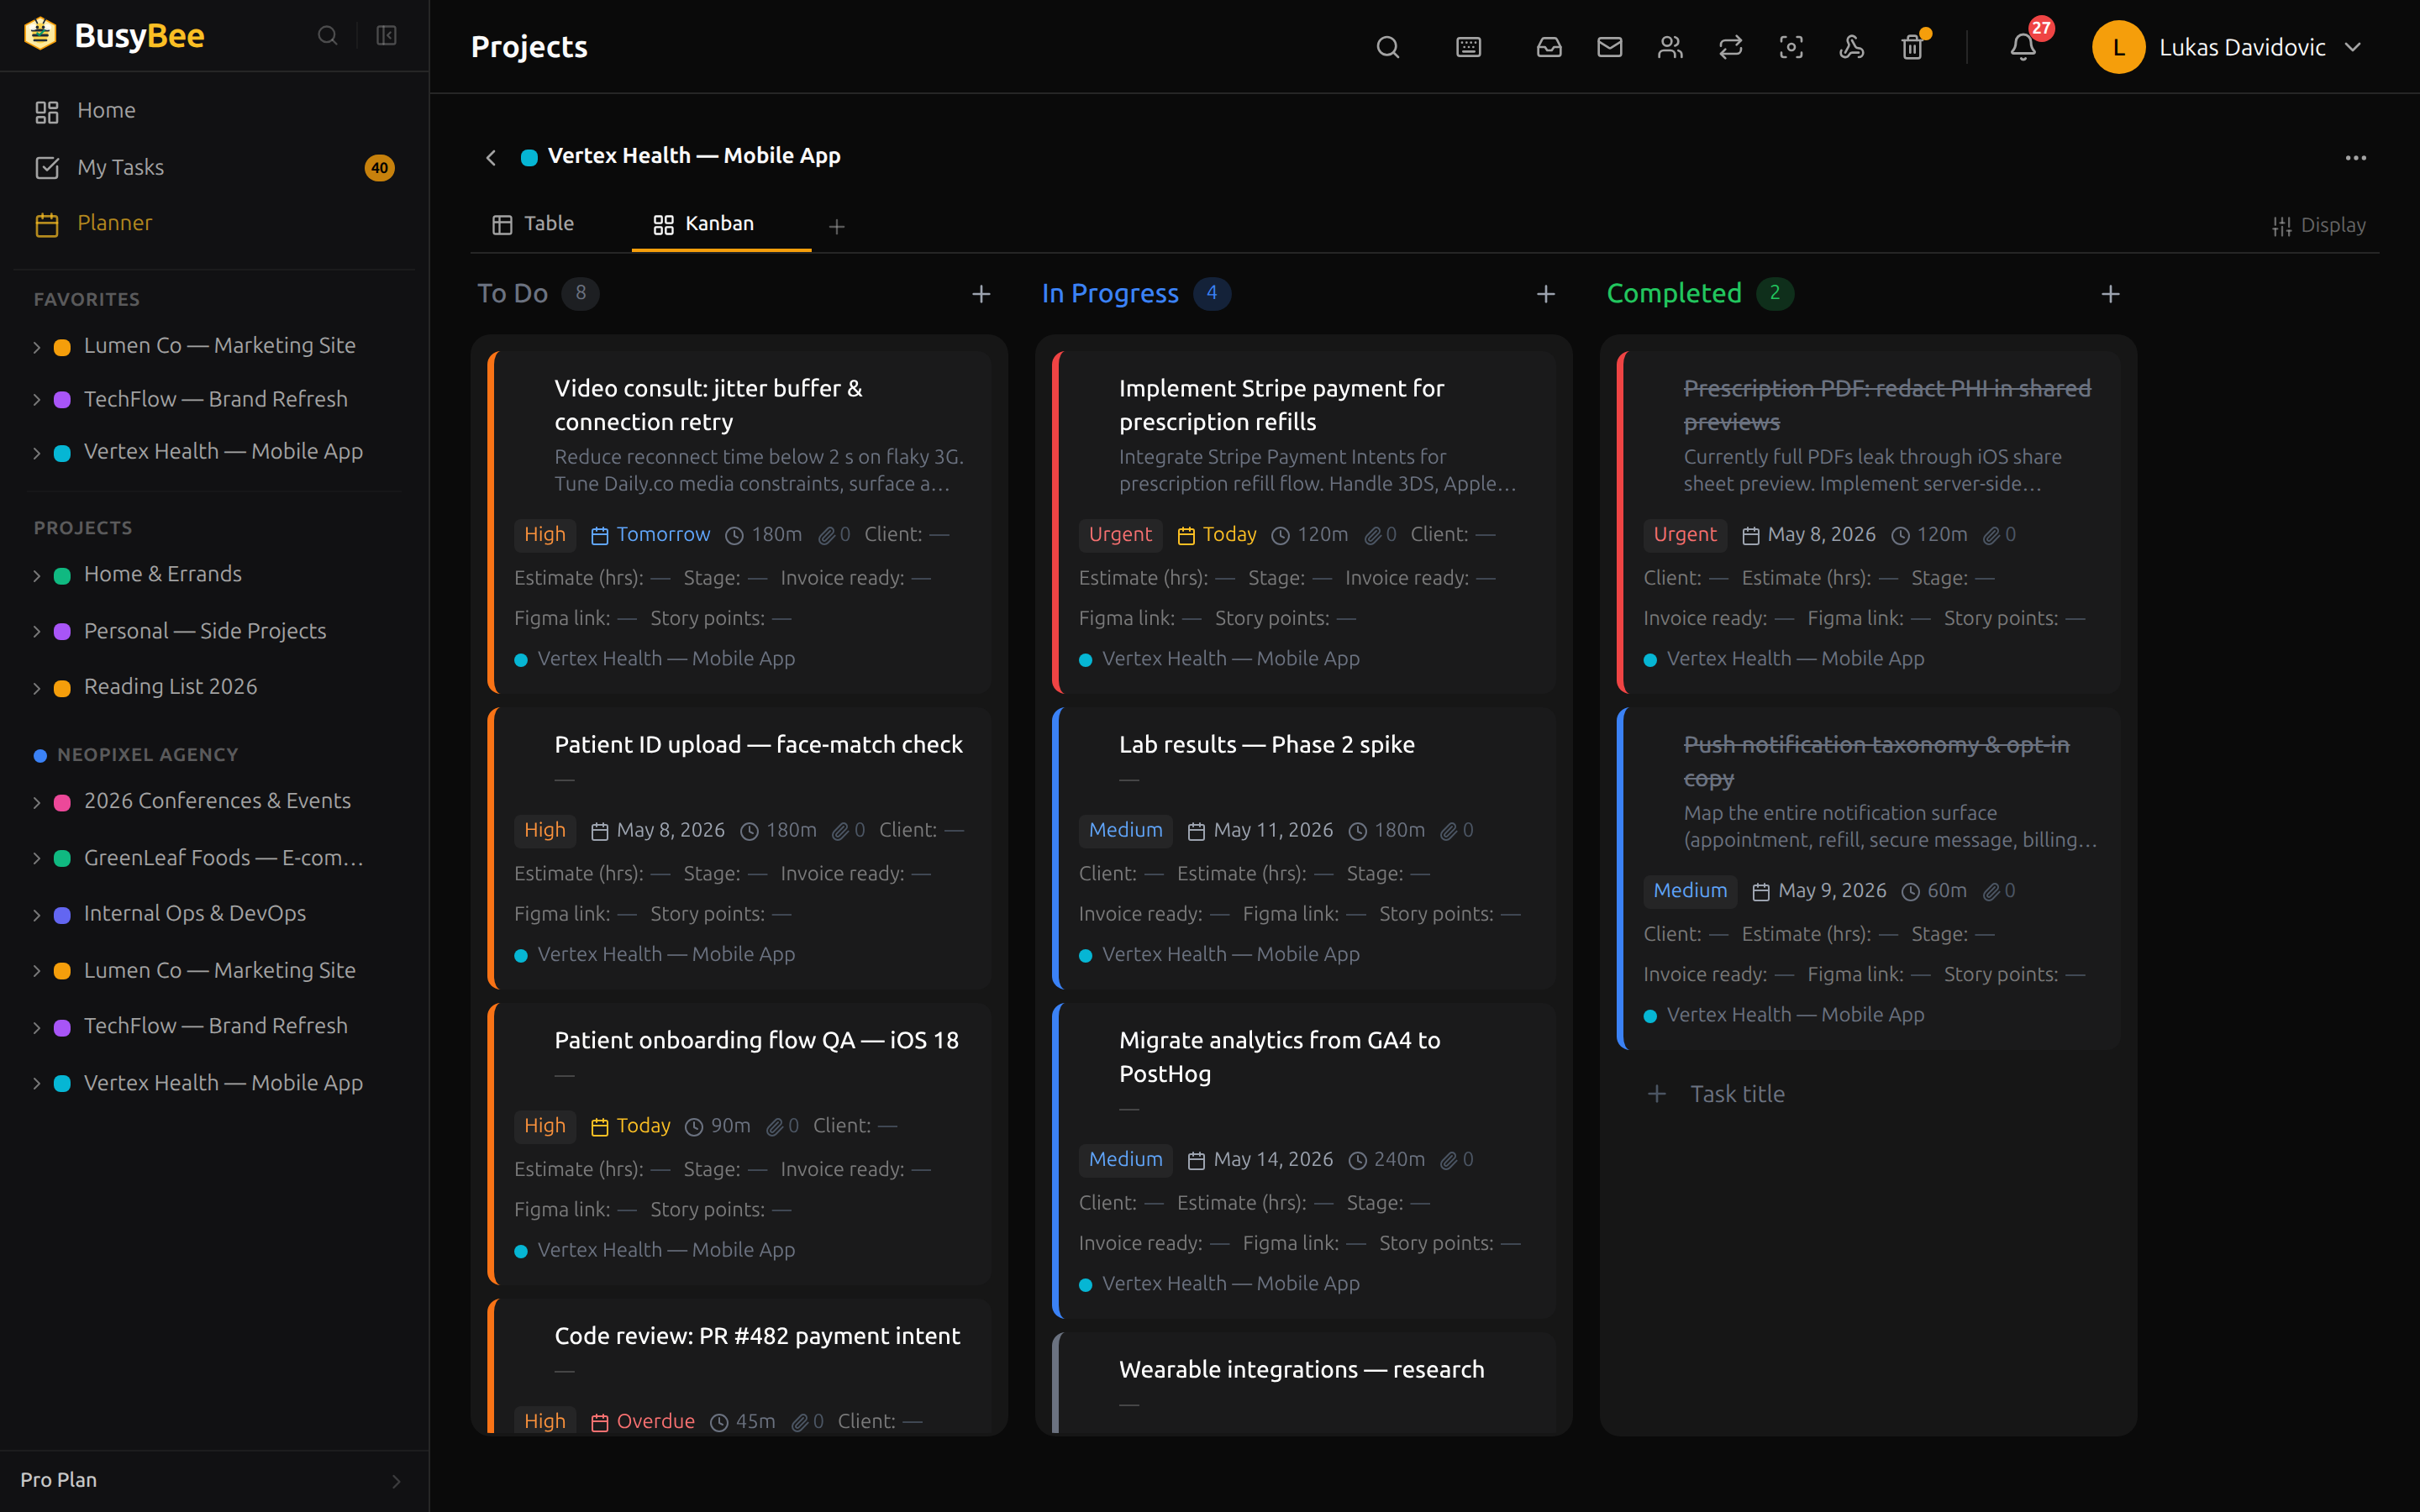Add a task in Completed column
Viewport: 2420px width, 1512px height.
(2110, 294)
